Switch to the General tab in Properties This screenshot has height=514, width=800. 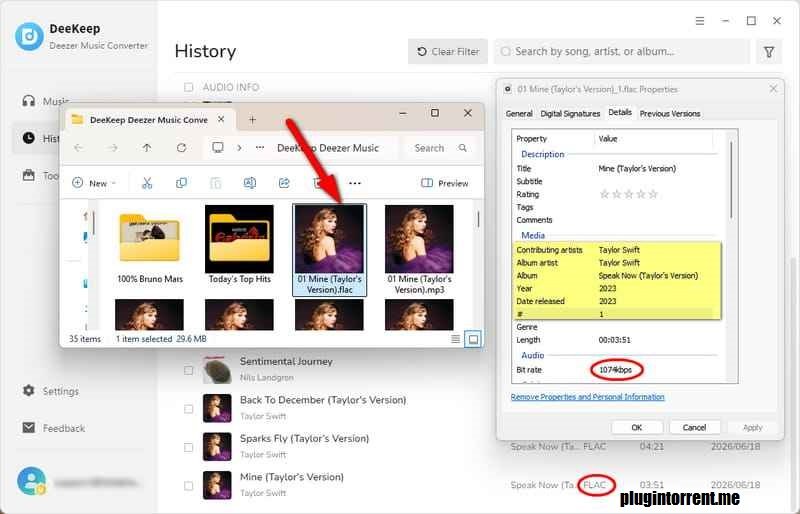[519, 114]
